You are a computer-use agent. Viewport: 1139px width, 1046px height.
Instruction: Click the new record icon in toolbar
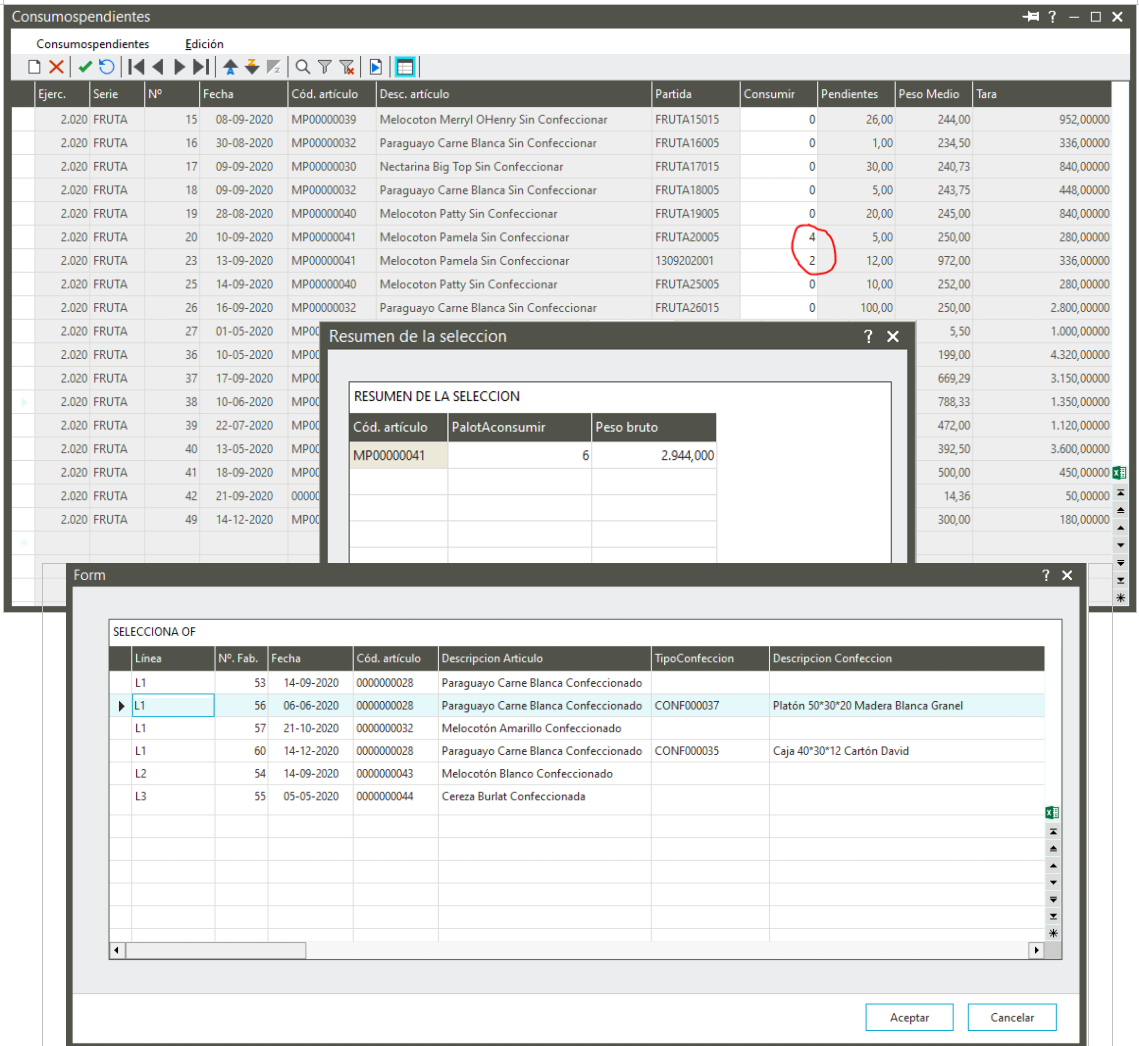34,67
